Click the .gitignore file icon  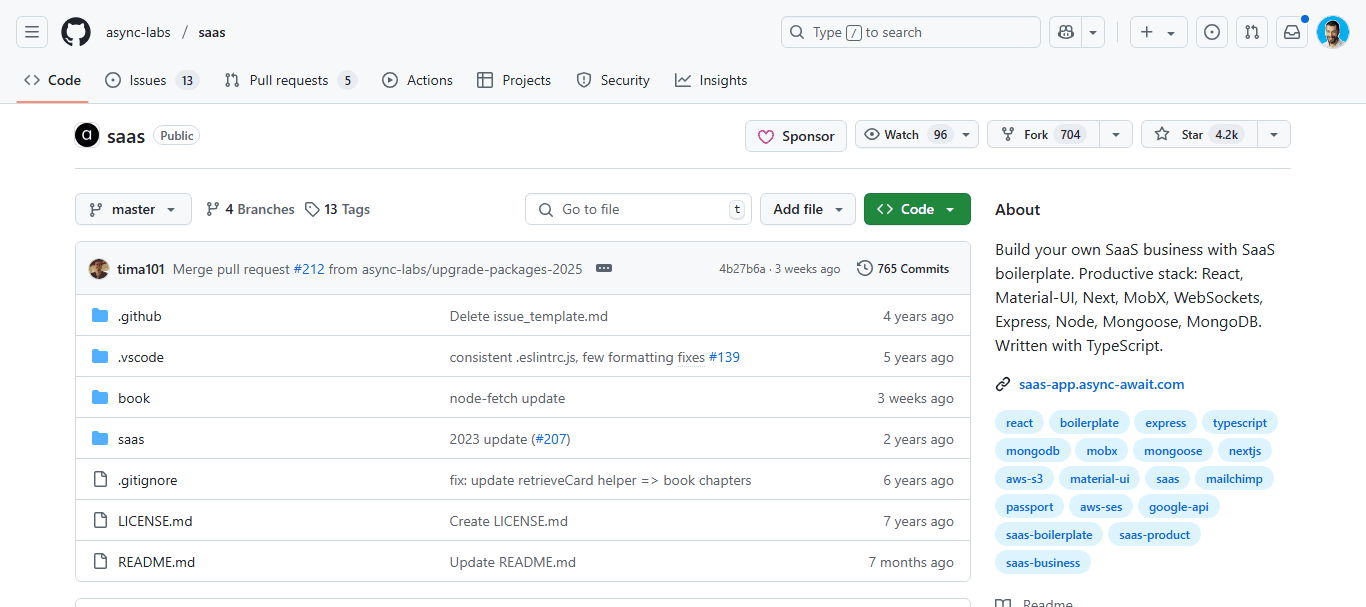(x=100, y=480)
